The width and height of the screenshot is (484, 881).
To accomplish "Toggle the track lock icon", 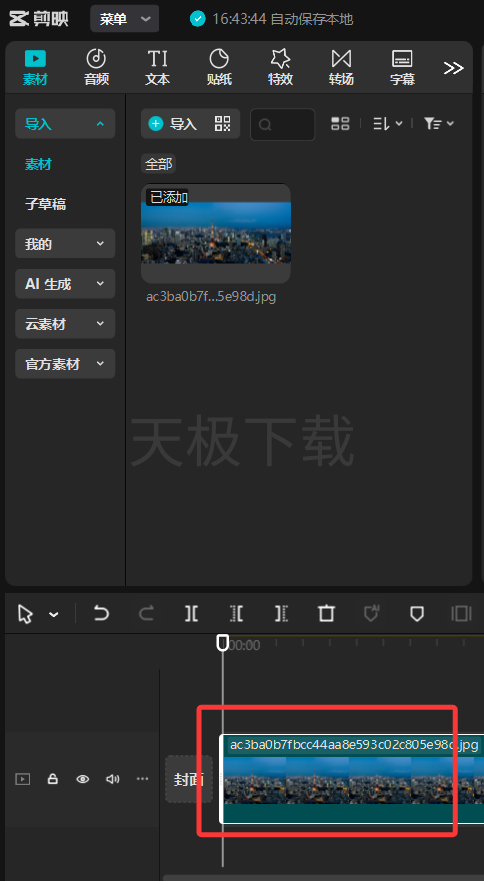I will (x=52, y=779).
